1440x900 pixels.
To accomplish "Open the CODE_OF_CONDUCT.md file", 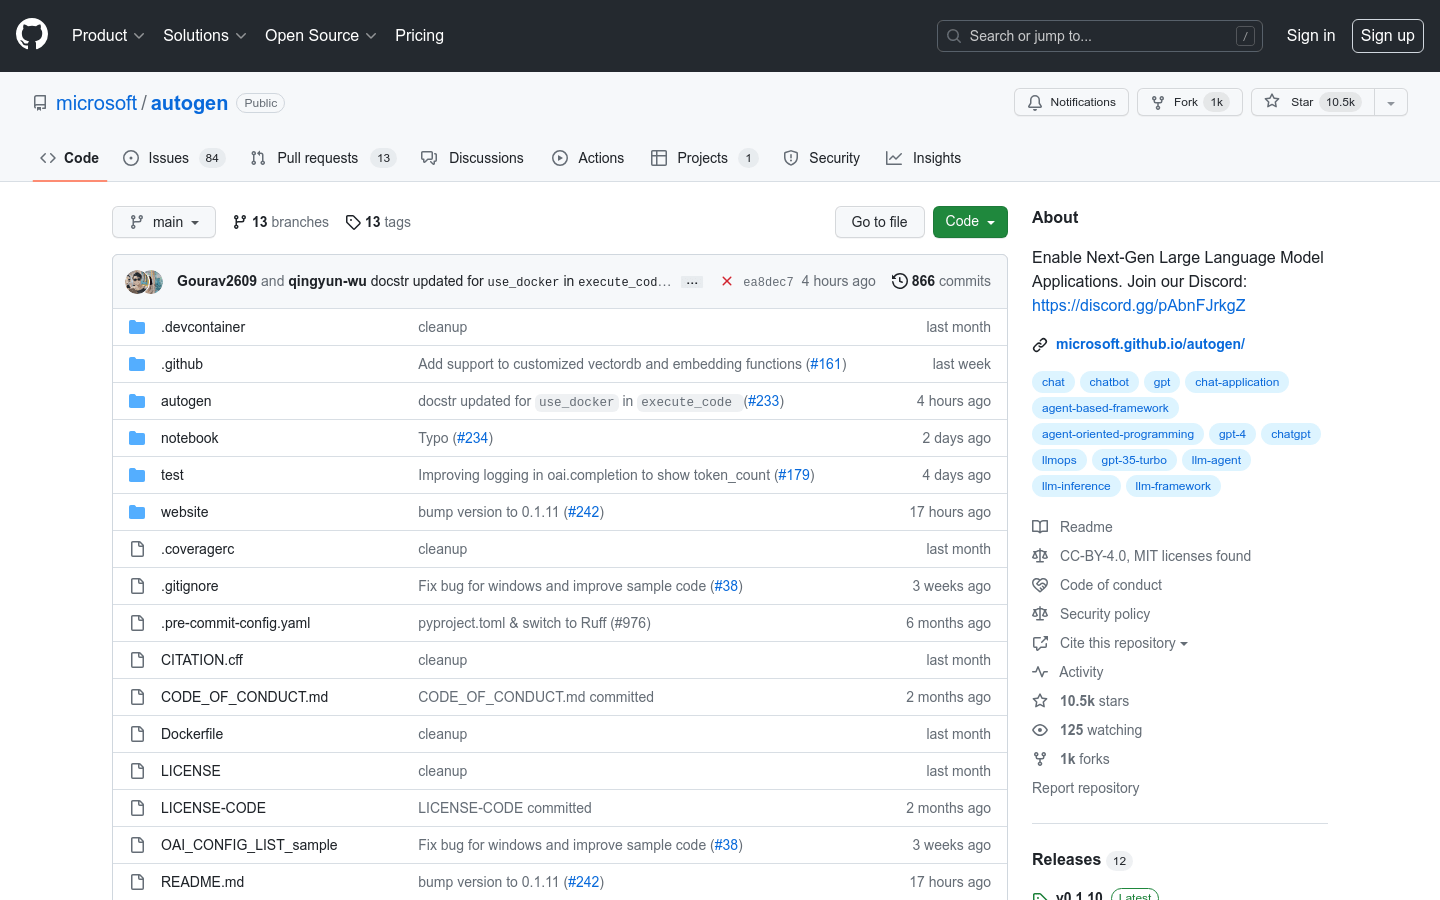I will point(244,697).
